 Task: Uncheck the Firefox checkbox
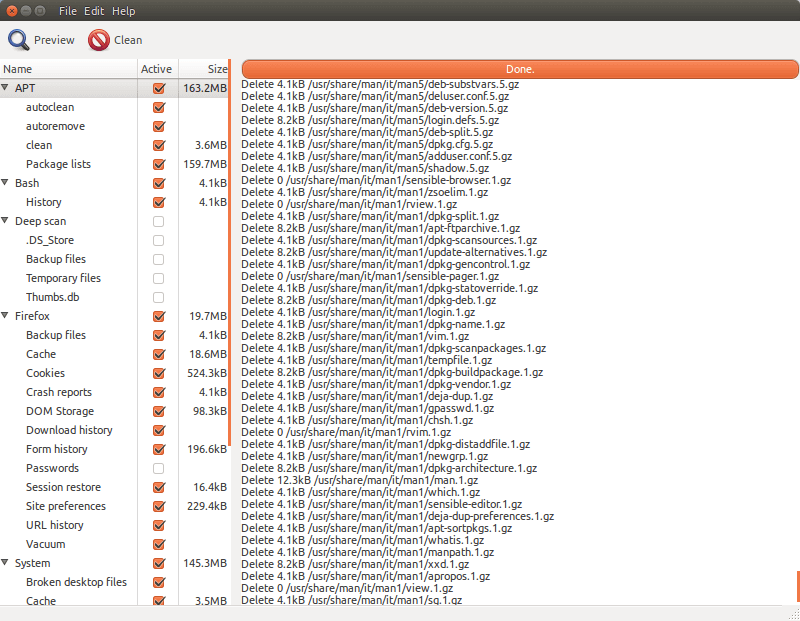coord(159,316)
